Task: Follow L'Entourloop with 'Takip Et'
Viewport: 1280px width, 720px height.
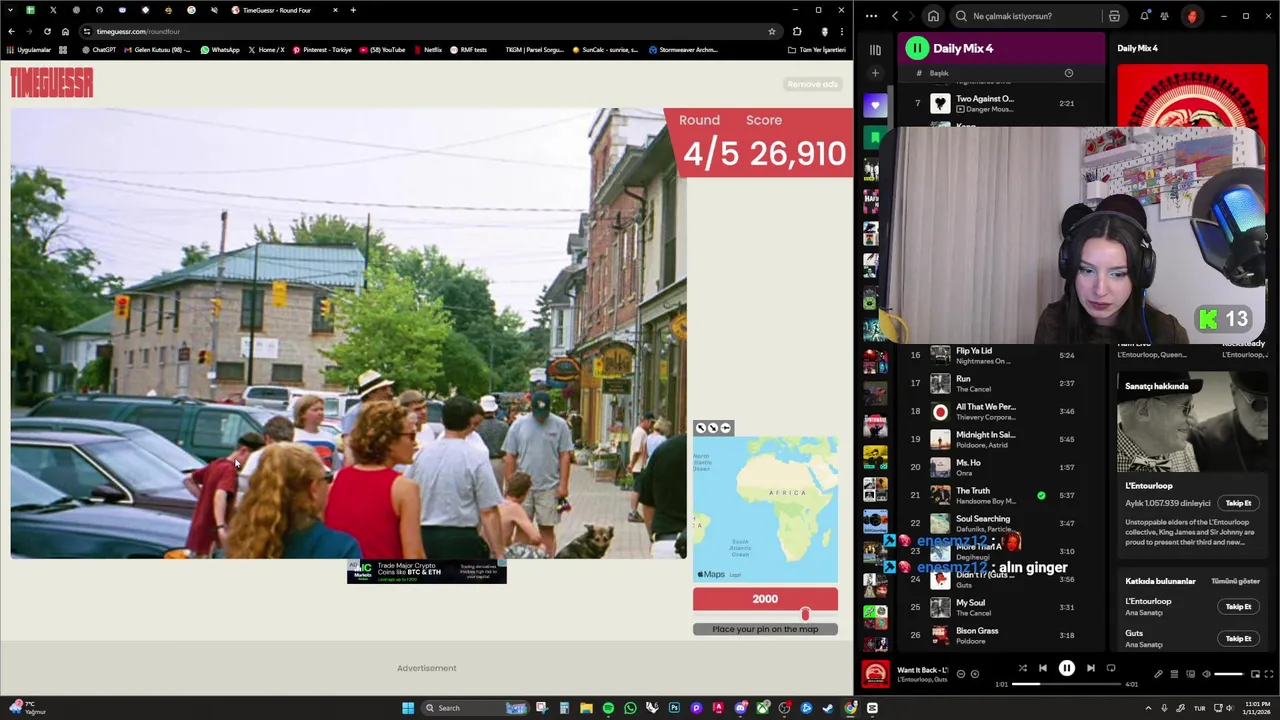Action: coord(1238,503)
